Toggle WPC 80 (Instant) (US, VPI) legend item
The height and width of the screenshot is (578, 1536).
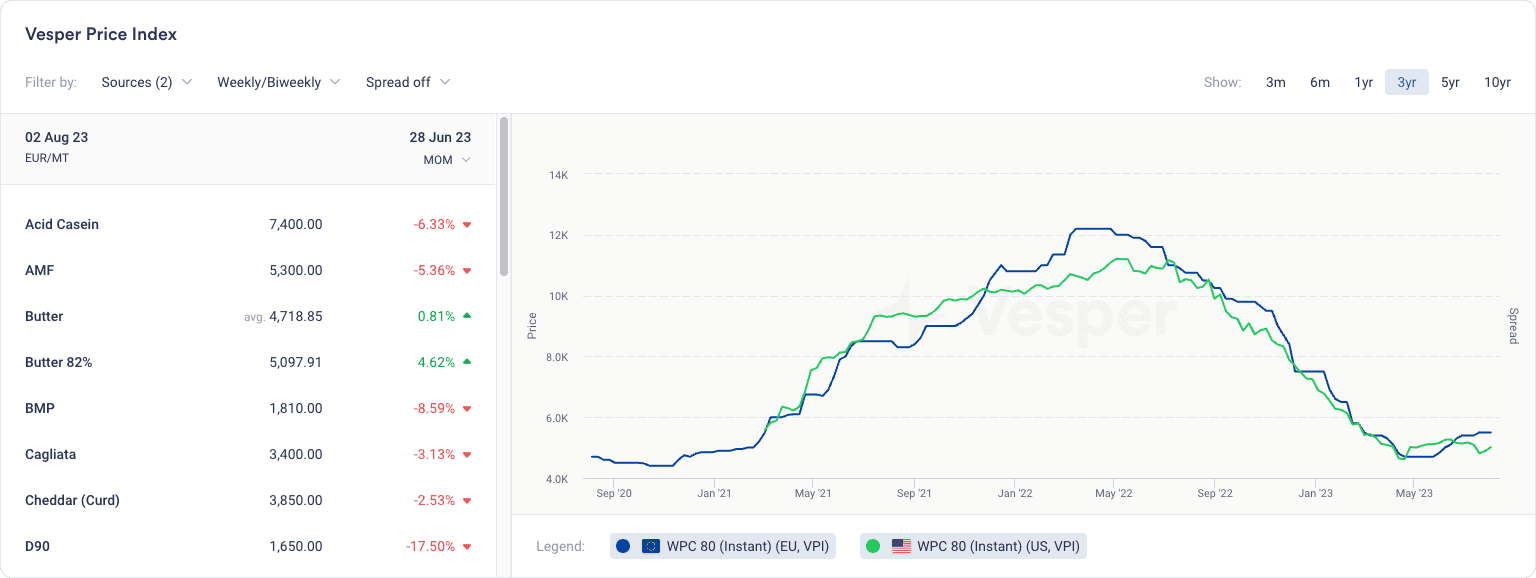(x=973, y=546)
